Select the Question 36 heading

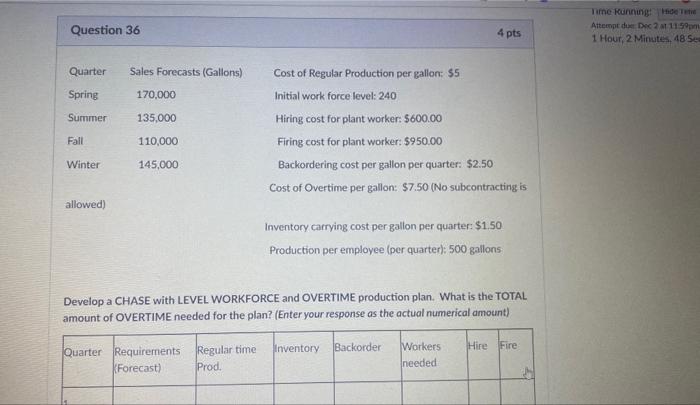(x=105, y=30)
